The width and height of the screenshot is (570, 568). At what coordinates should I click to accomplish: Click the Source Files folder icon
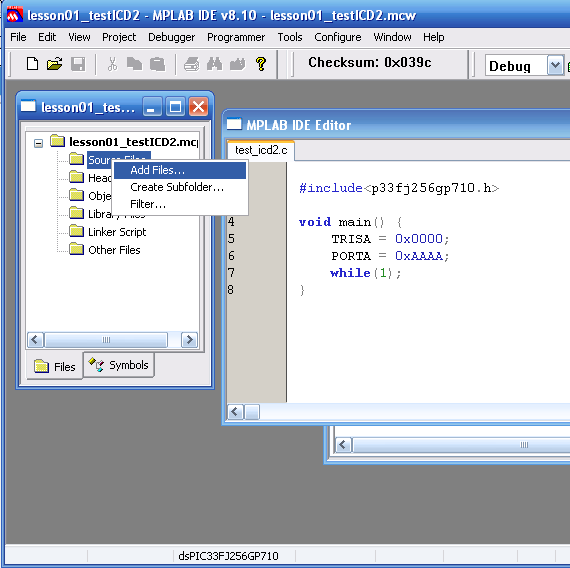click(x=76, y=159)
